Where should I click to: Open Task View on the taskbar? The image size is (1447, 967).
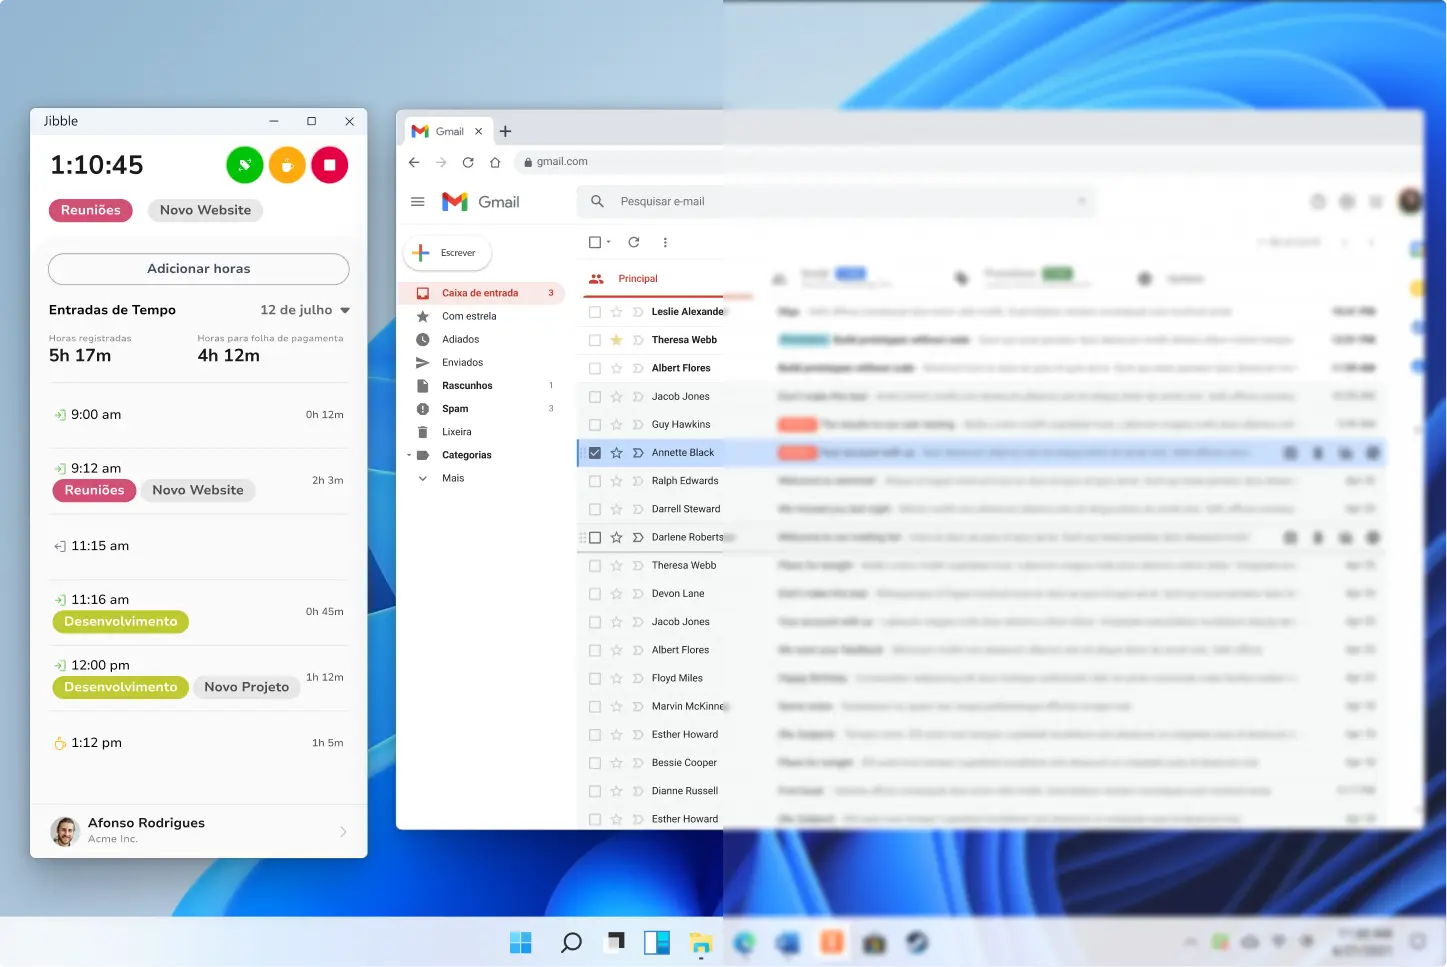(616, 942)
